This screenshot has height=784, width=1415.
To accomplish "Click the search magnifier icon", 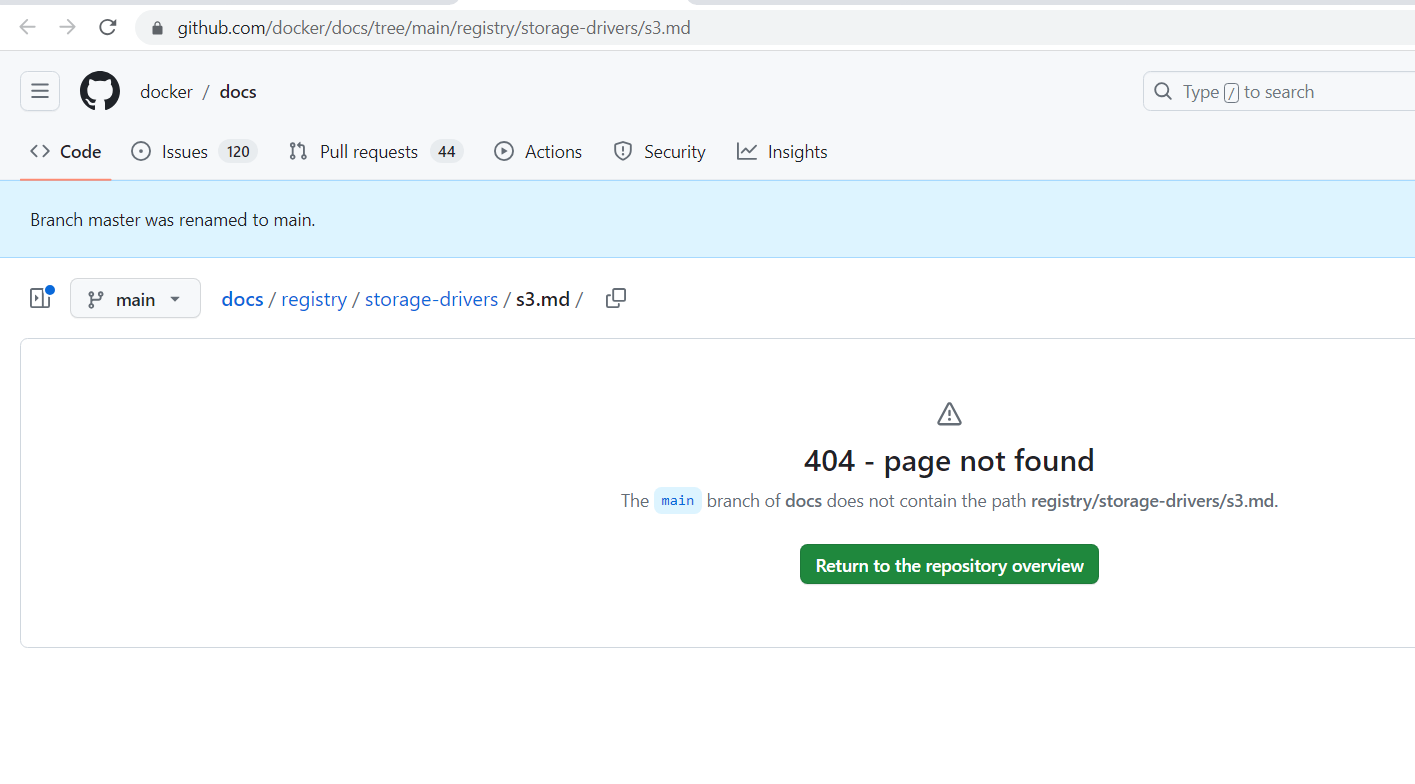I will pos(1162,91).
